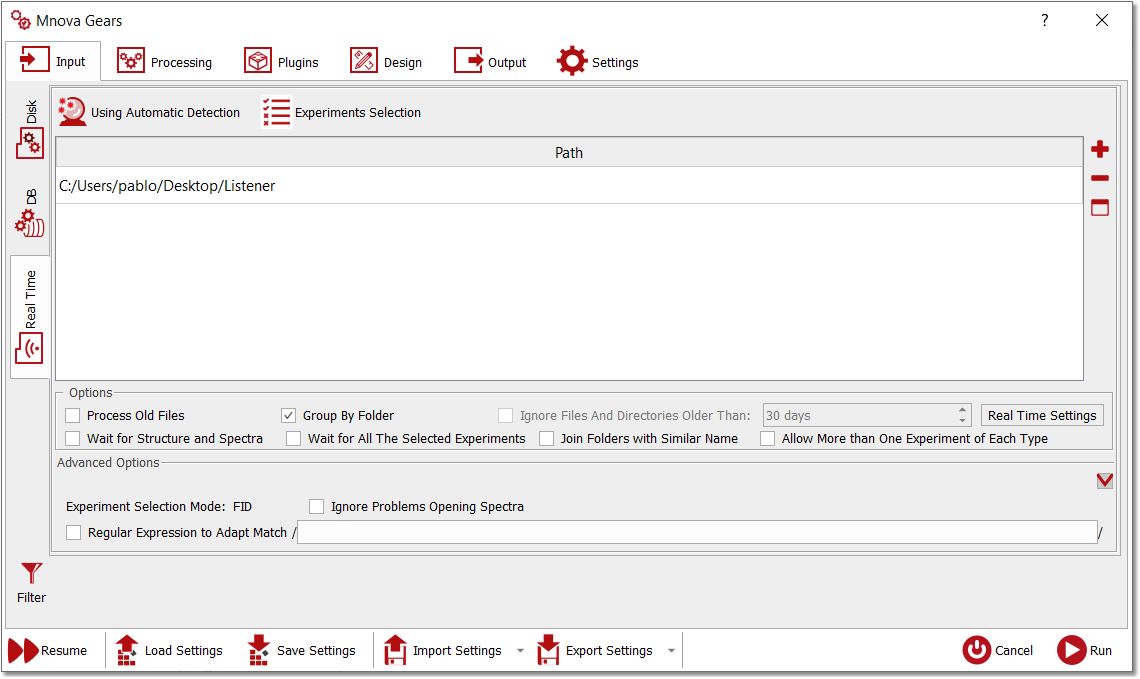Screen dimensions: 1140x679
Task: Open the Import Settings dropdown arrow
Action: pyautogui.click(x=520, y=651)
